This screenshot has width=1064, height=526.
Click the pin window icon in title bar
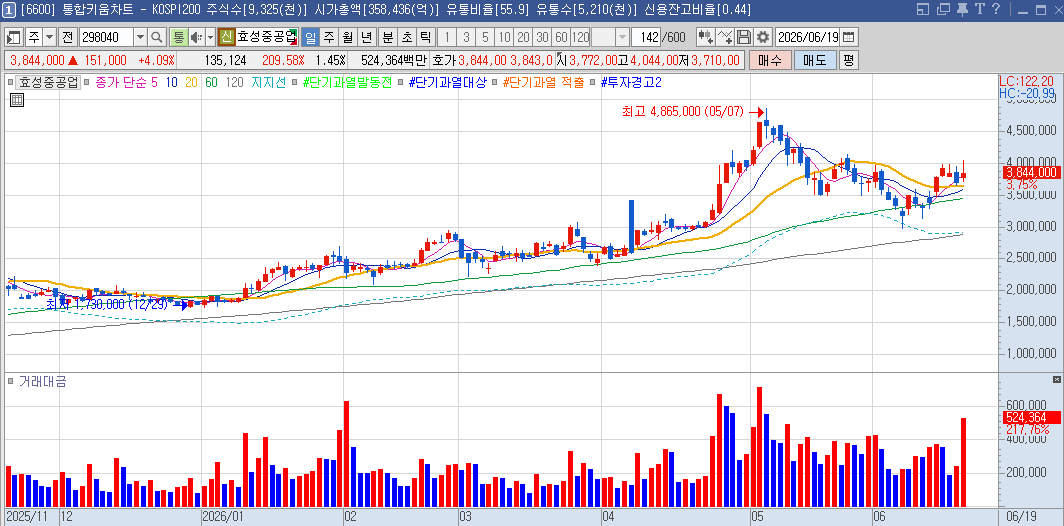[962, 9]
